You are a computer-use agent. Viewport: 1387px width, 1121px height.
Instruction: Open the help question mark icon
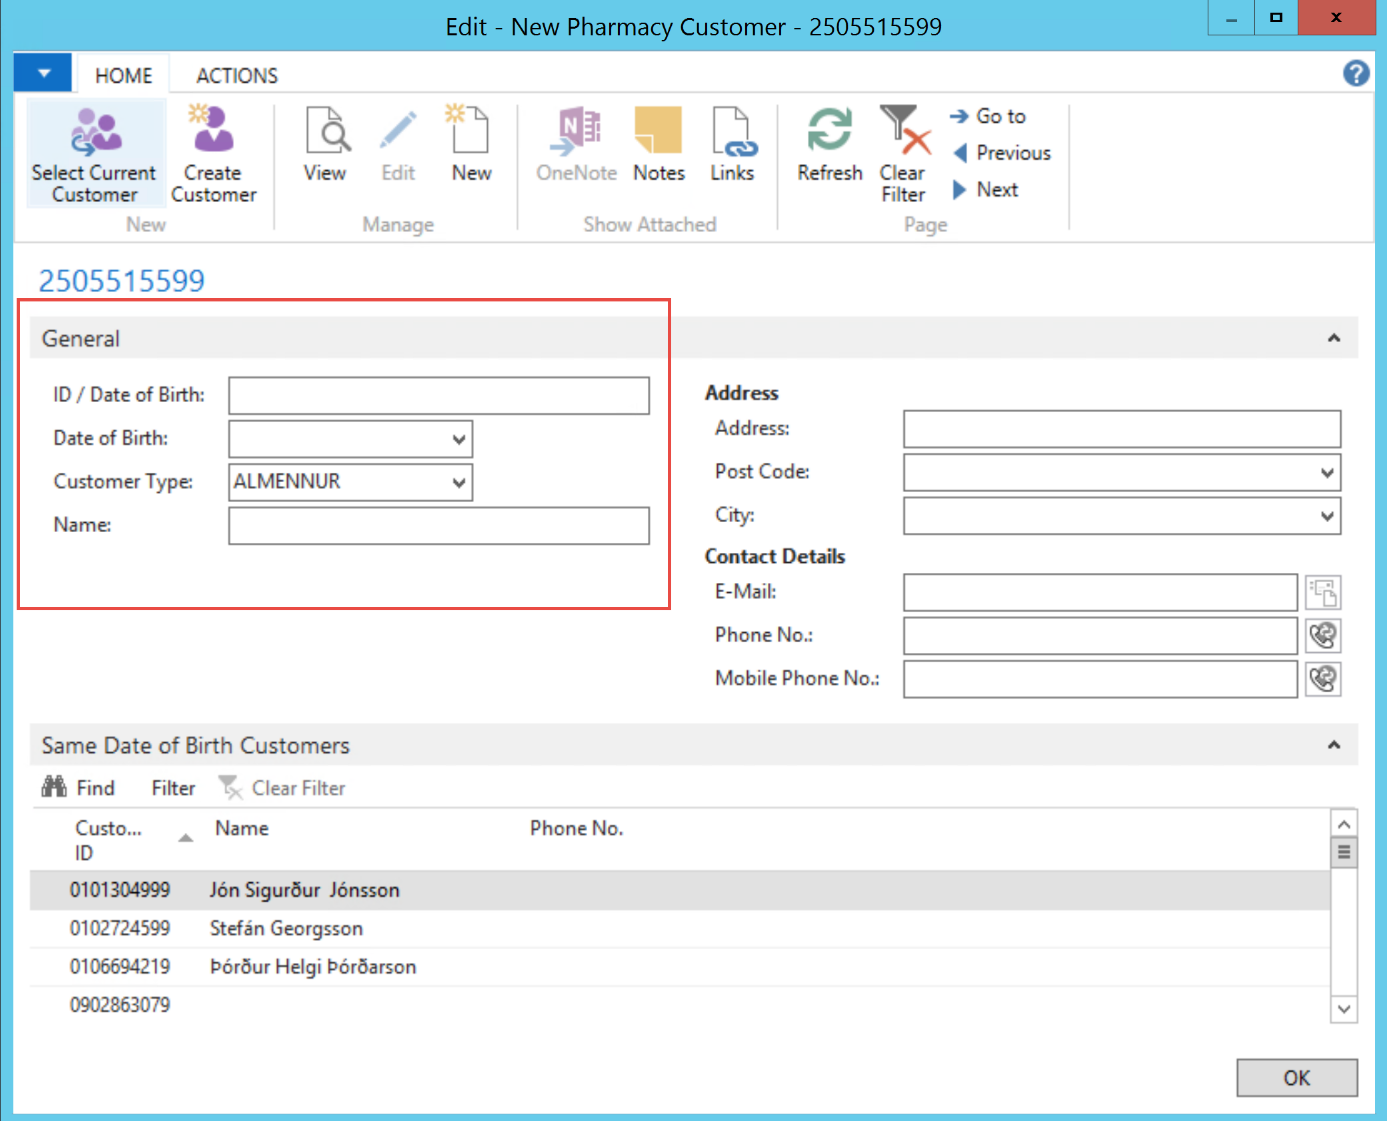coord(1356,73)
